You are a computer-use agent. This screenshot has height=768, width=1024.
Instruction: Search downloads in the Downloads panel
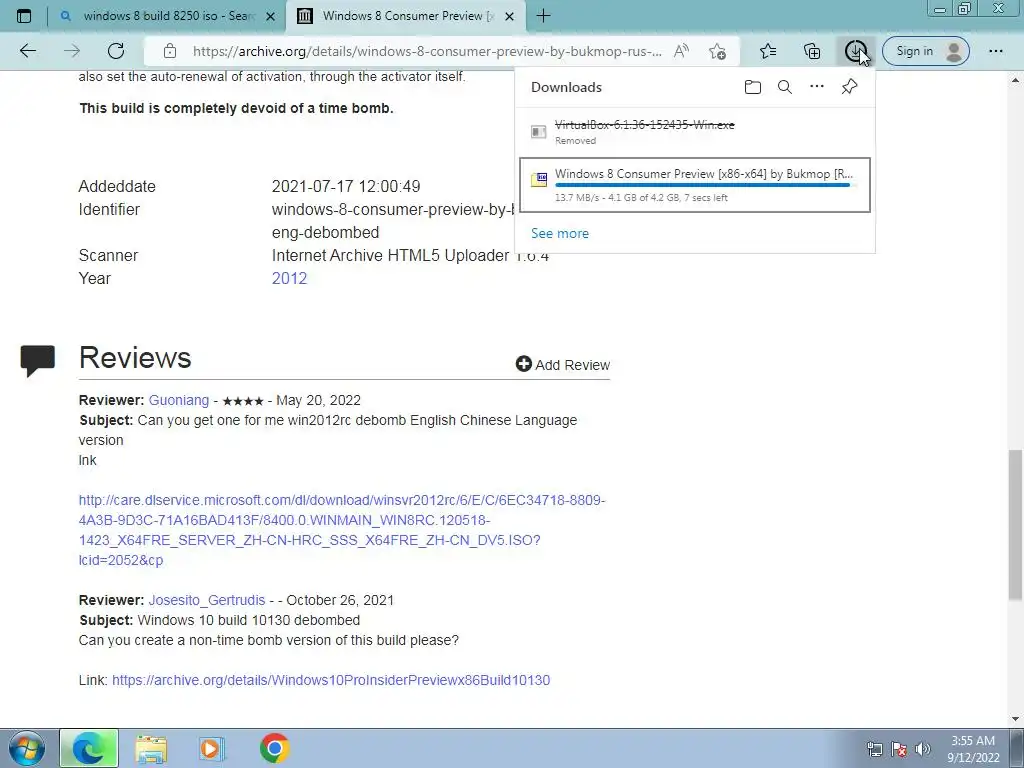[785, 87]
